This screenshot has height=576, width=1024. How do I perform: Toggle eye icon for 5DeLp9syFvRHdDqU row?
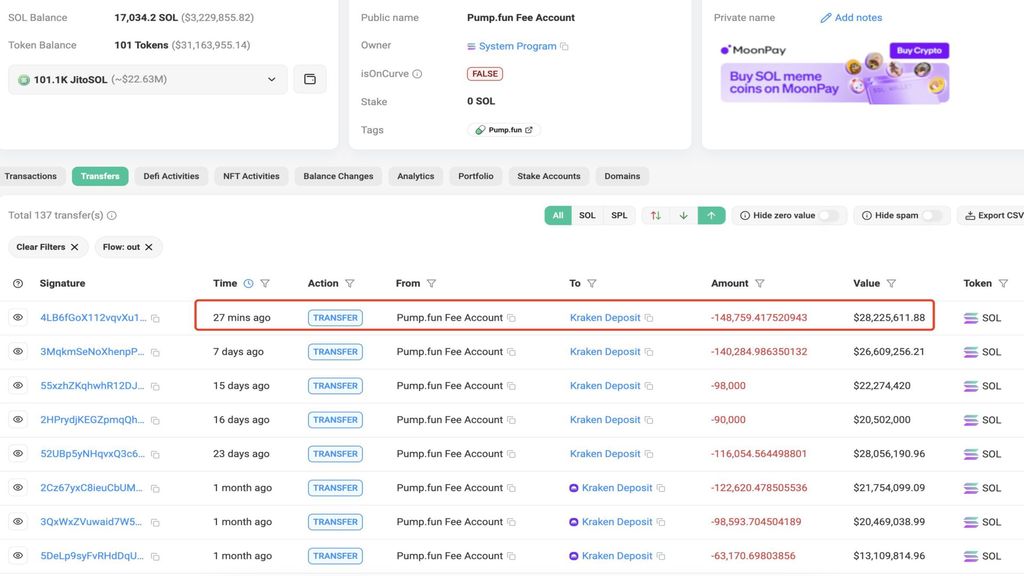(x=18, y=555)
